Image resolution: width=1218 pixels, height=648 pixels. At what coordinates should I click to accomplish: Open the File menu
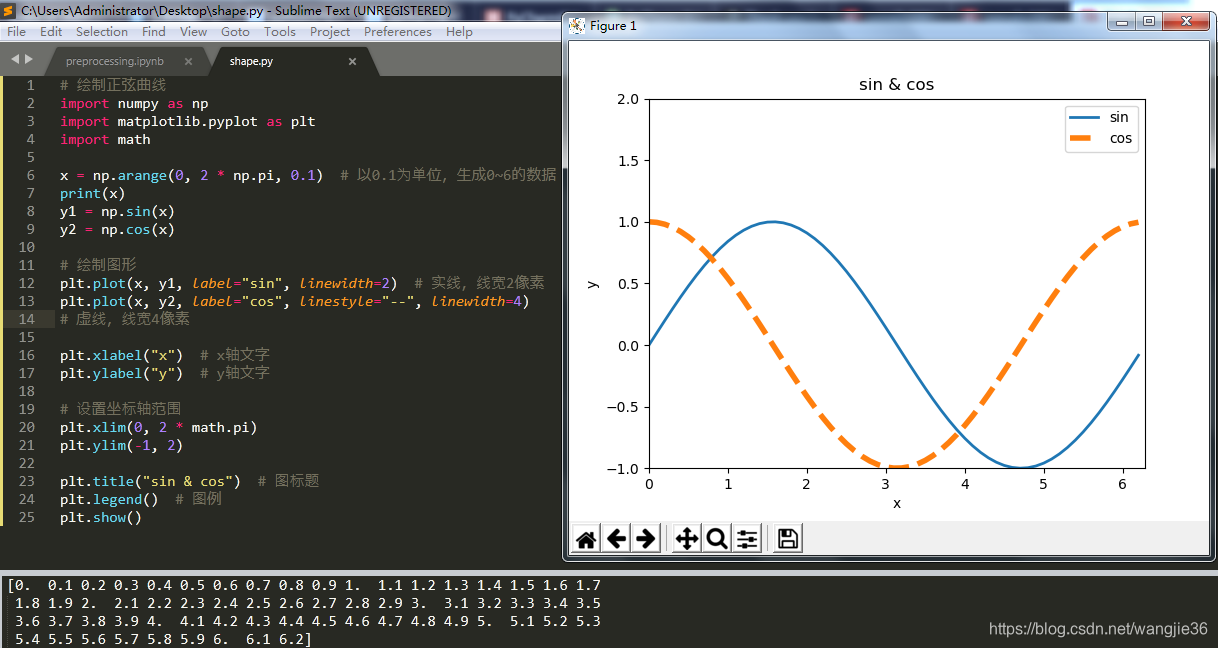point(16,32)
